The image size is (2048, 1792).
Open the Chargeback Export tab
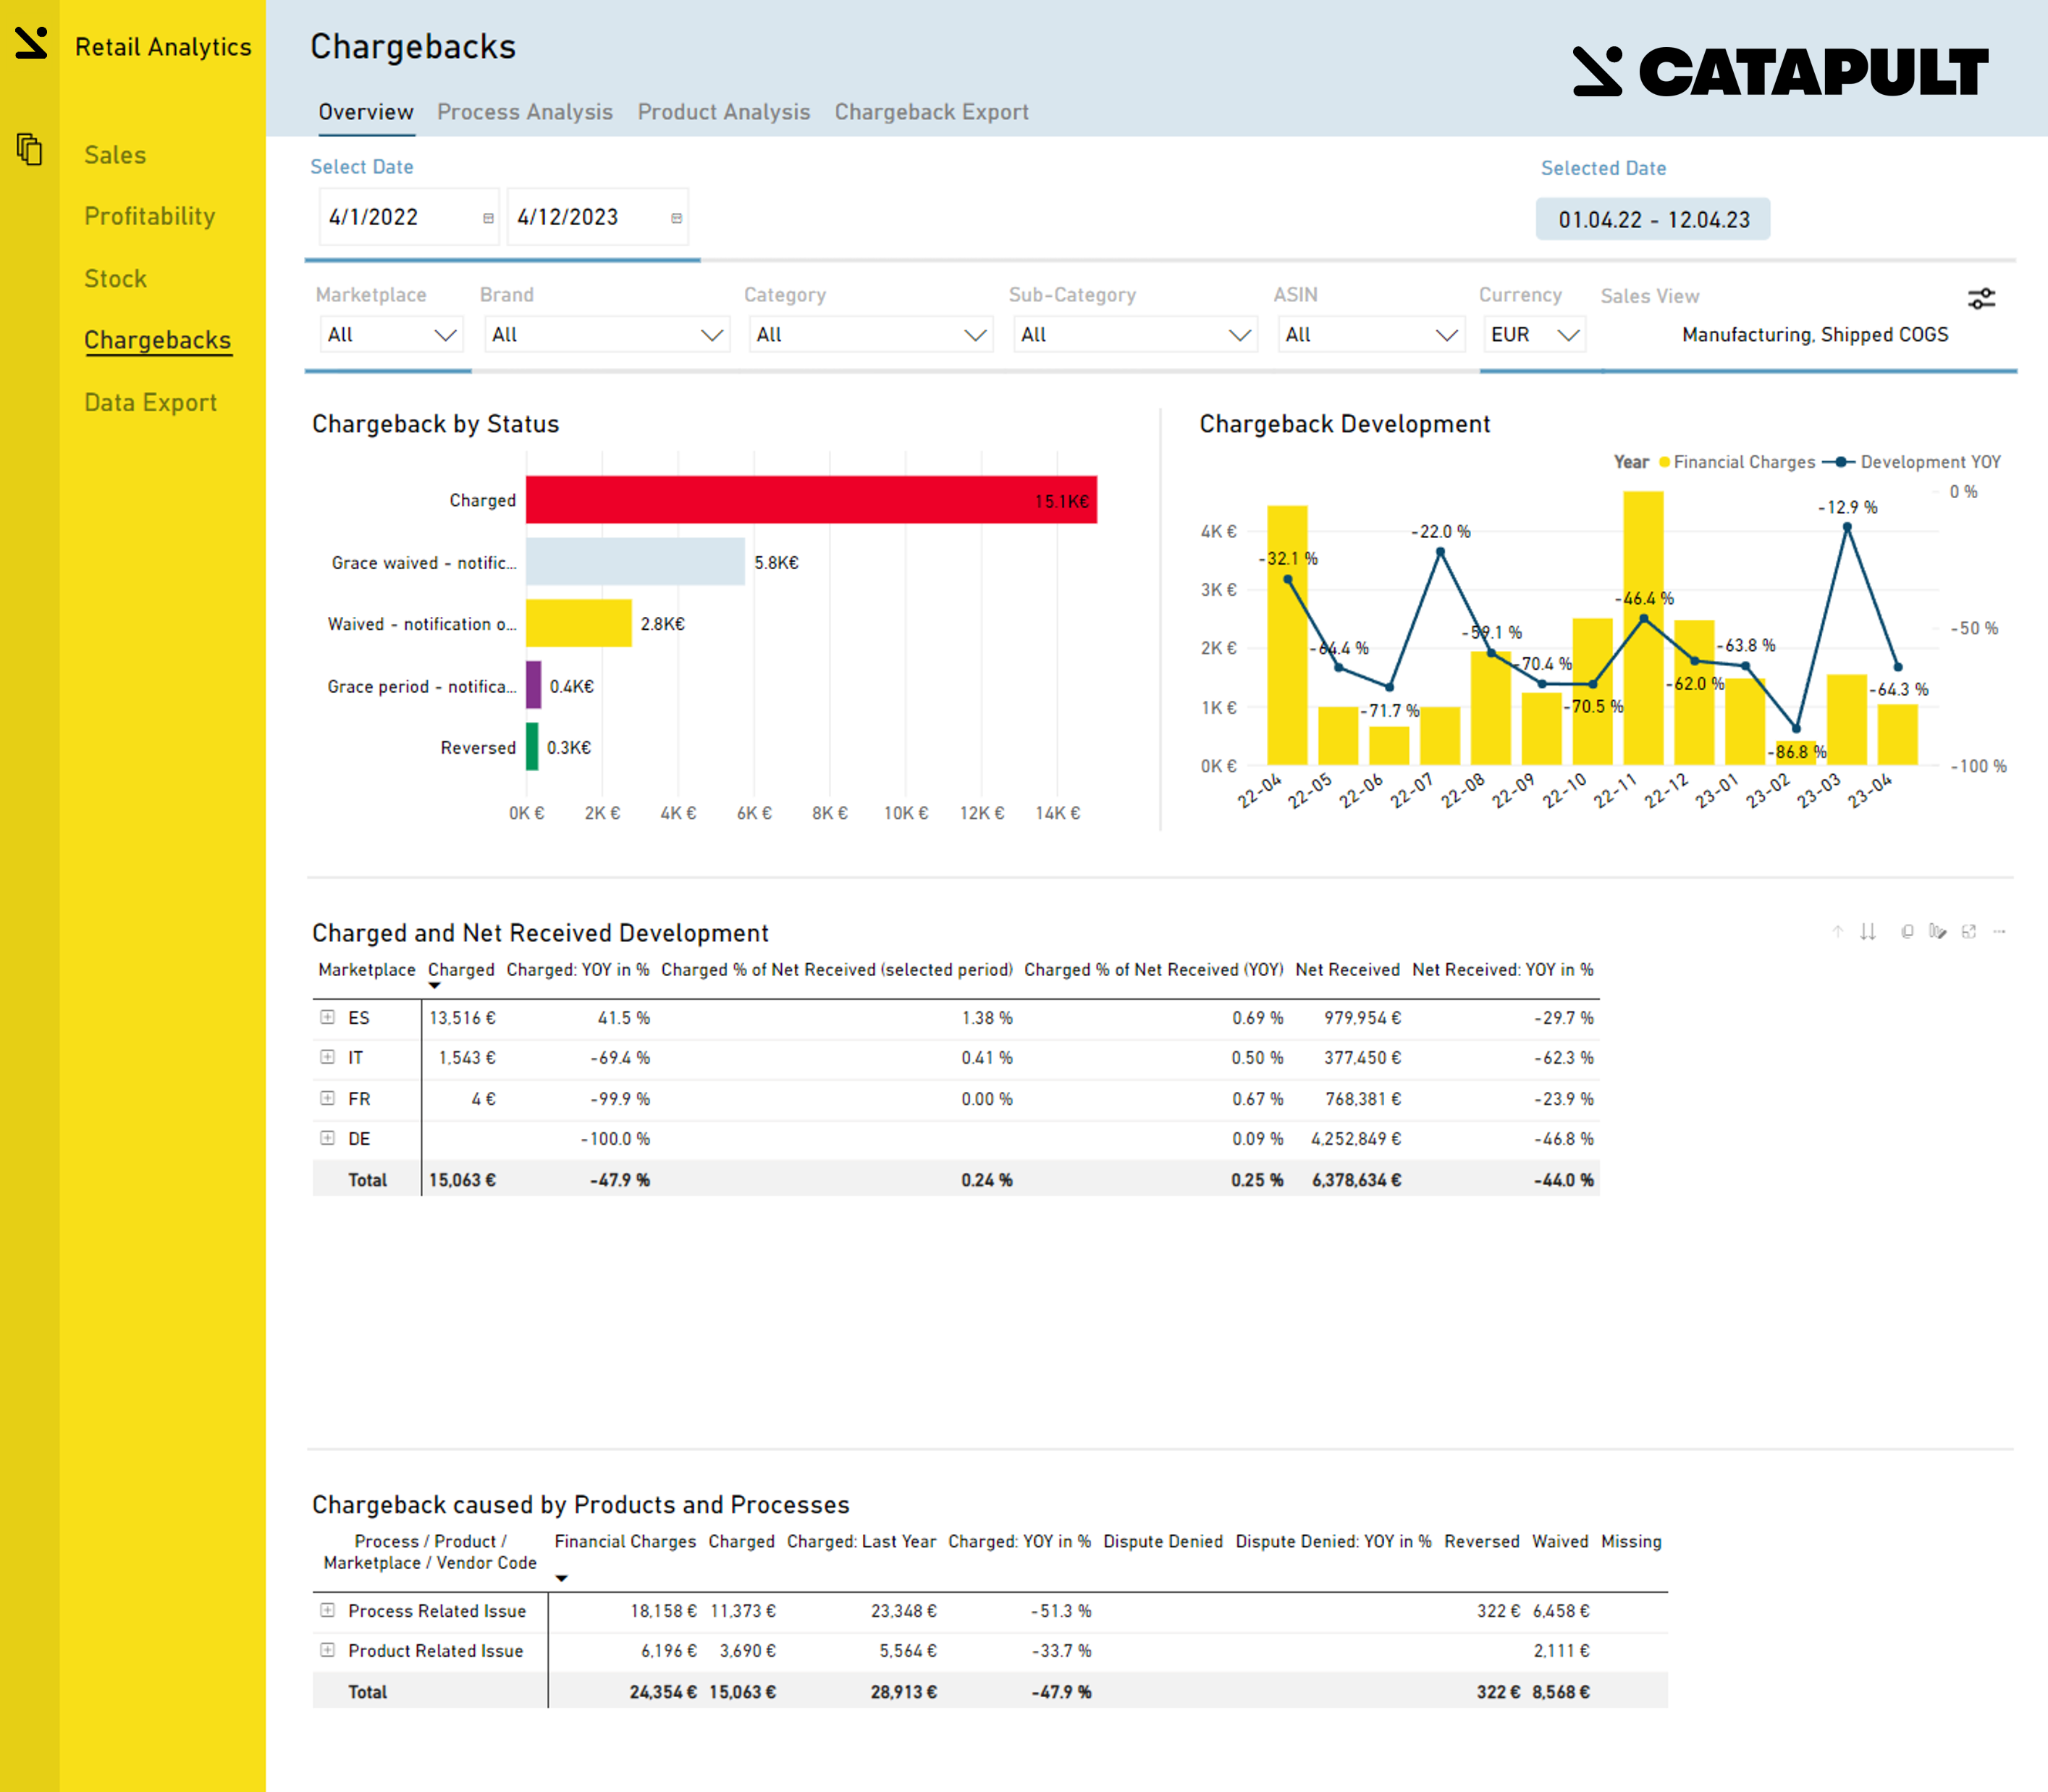[x=931, y=112]
